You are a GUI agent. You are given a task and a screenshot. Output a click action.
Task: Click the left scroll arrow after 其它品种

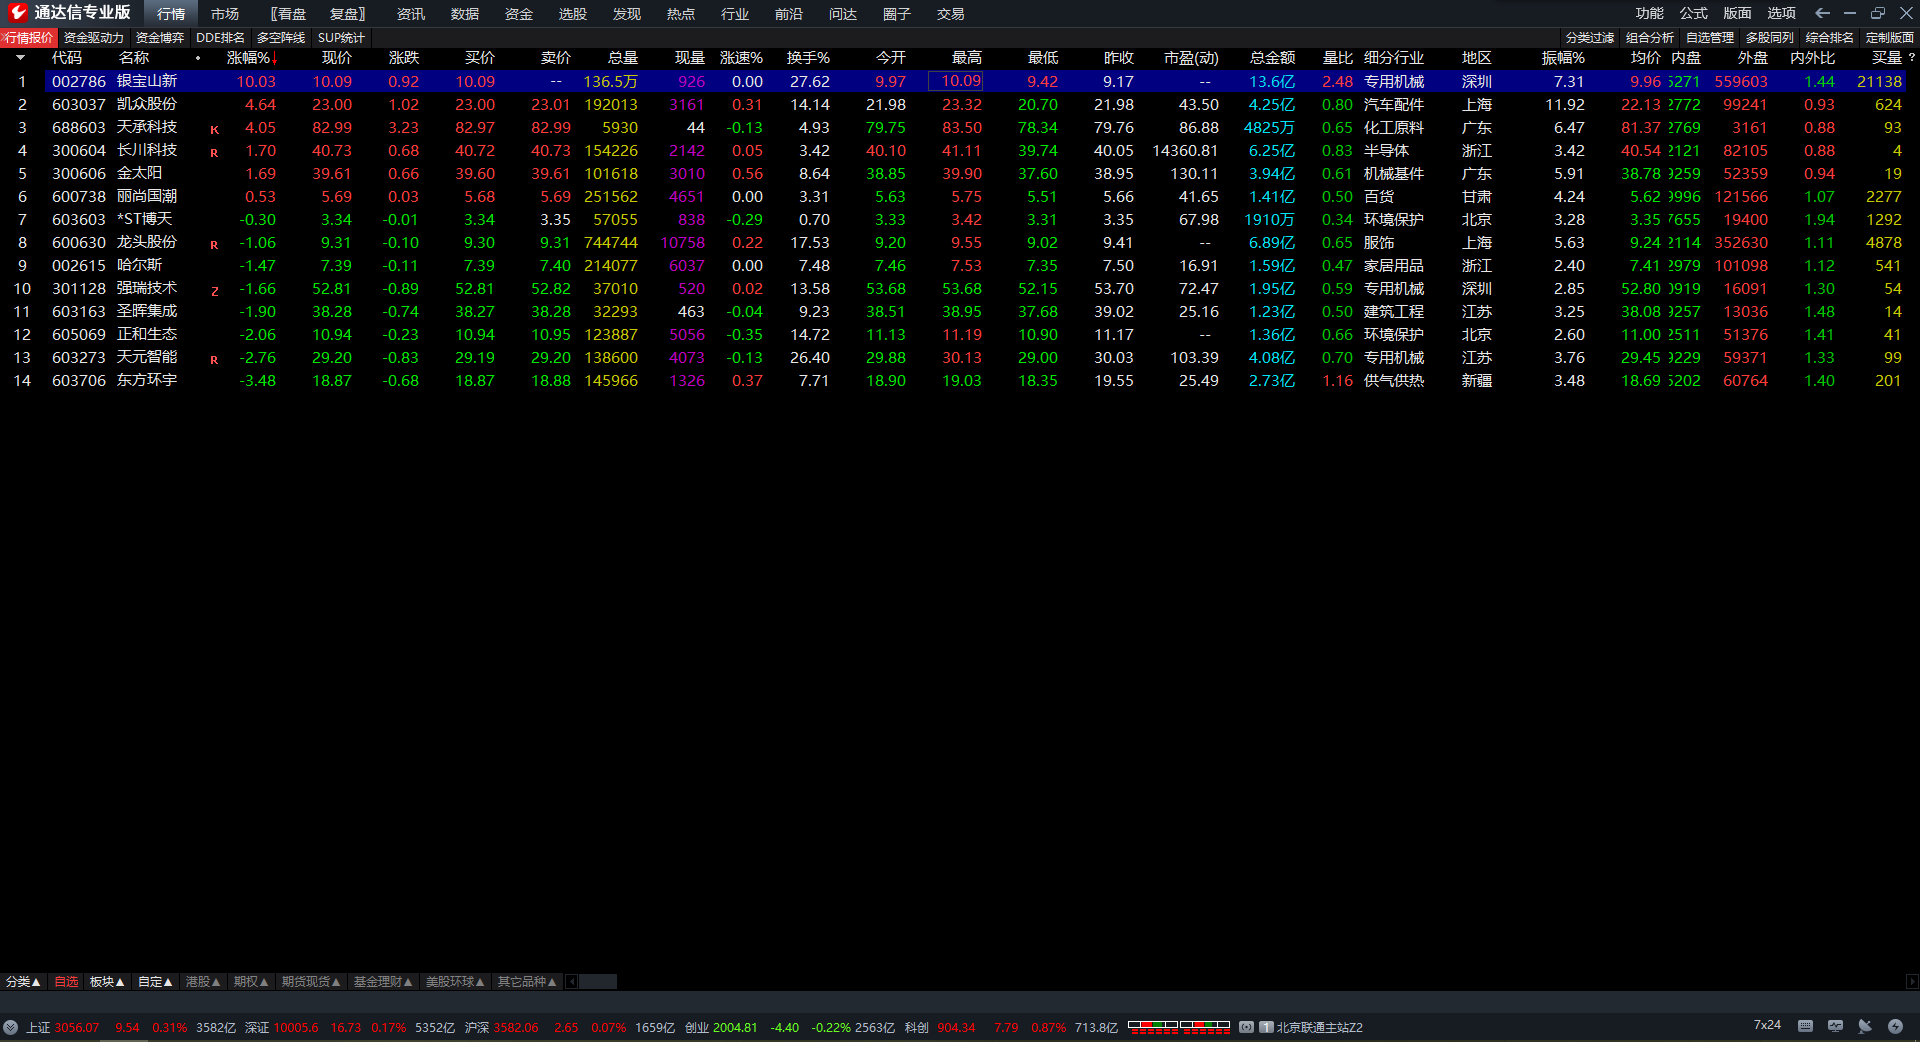[x=572, y=982]
